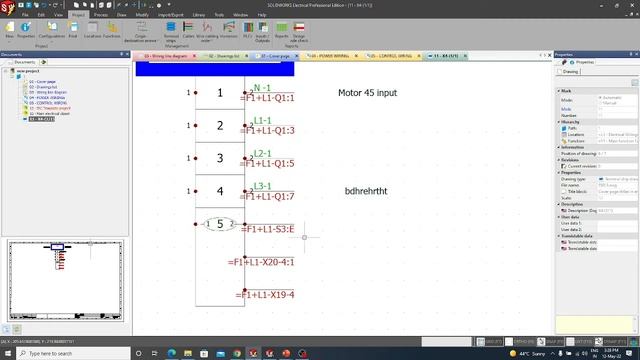
Task: Open Wire cabling order tool
Action: [207, 32]
